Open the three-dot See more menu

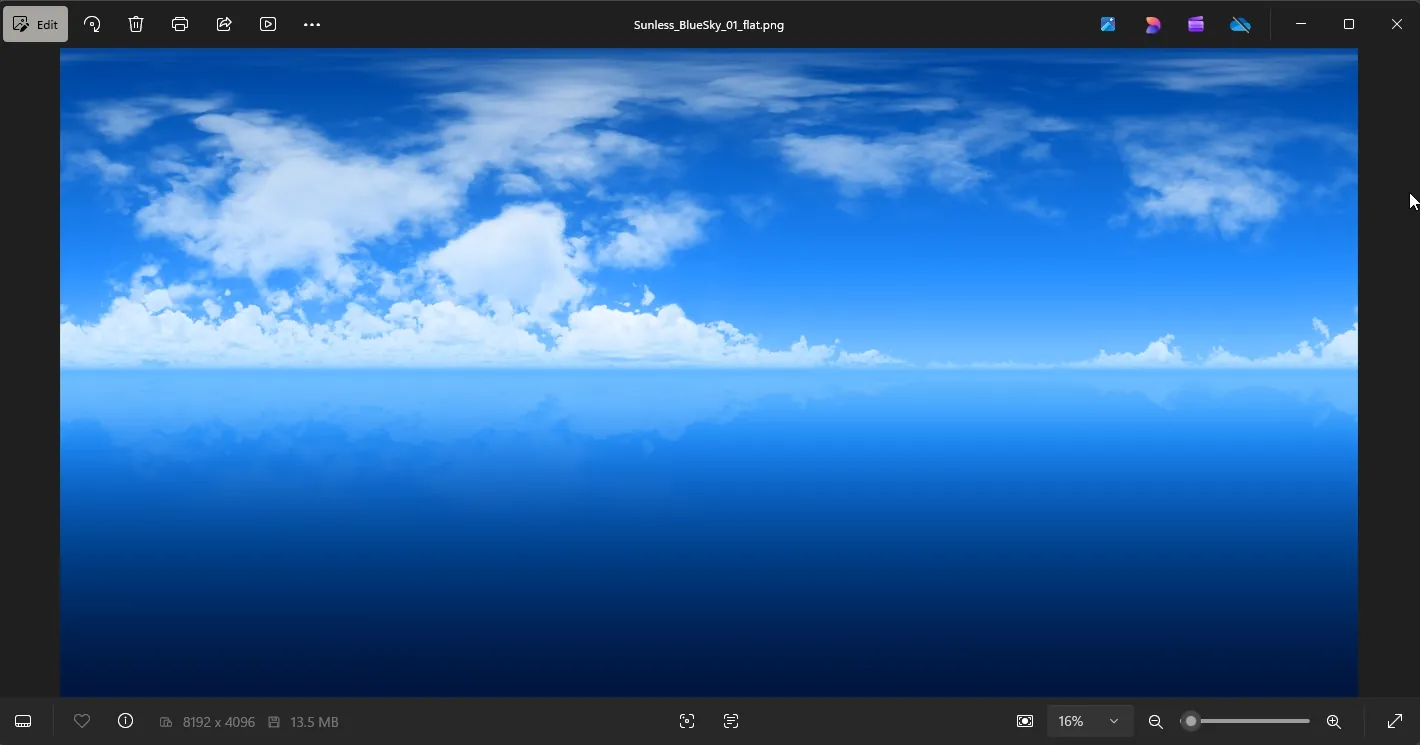pos(312,24)
